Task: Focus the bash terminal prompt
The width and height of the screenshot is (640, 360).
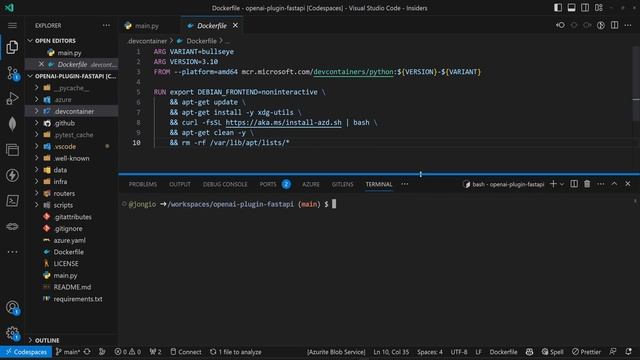Action: (x=334, y=204)
